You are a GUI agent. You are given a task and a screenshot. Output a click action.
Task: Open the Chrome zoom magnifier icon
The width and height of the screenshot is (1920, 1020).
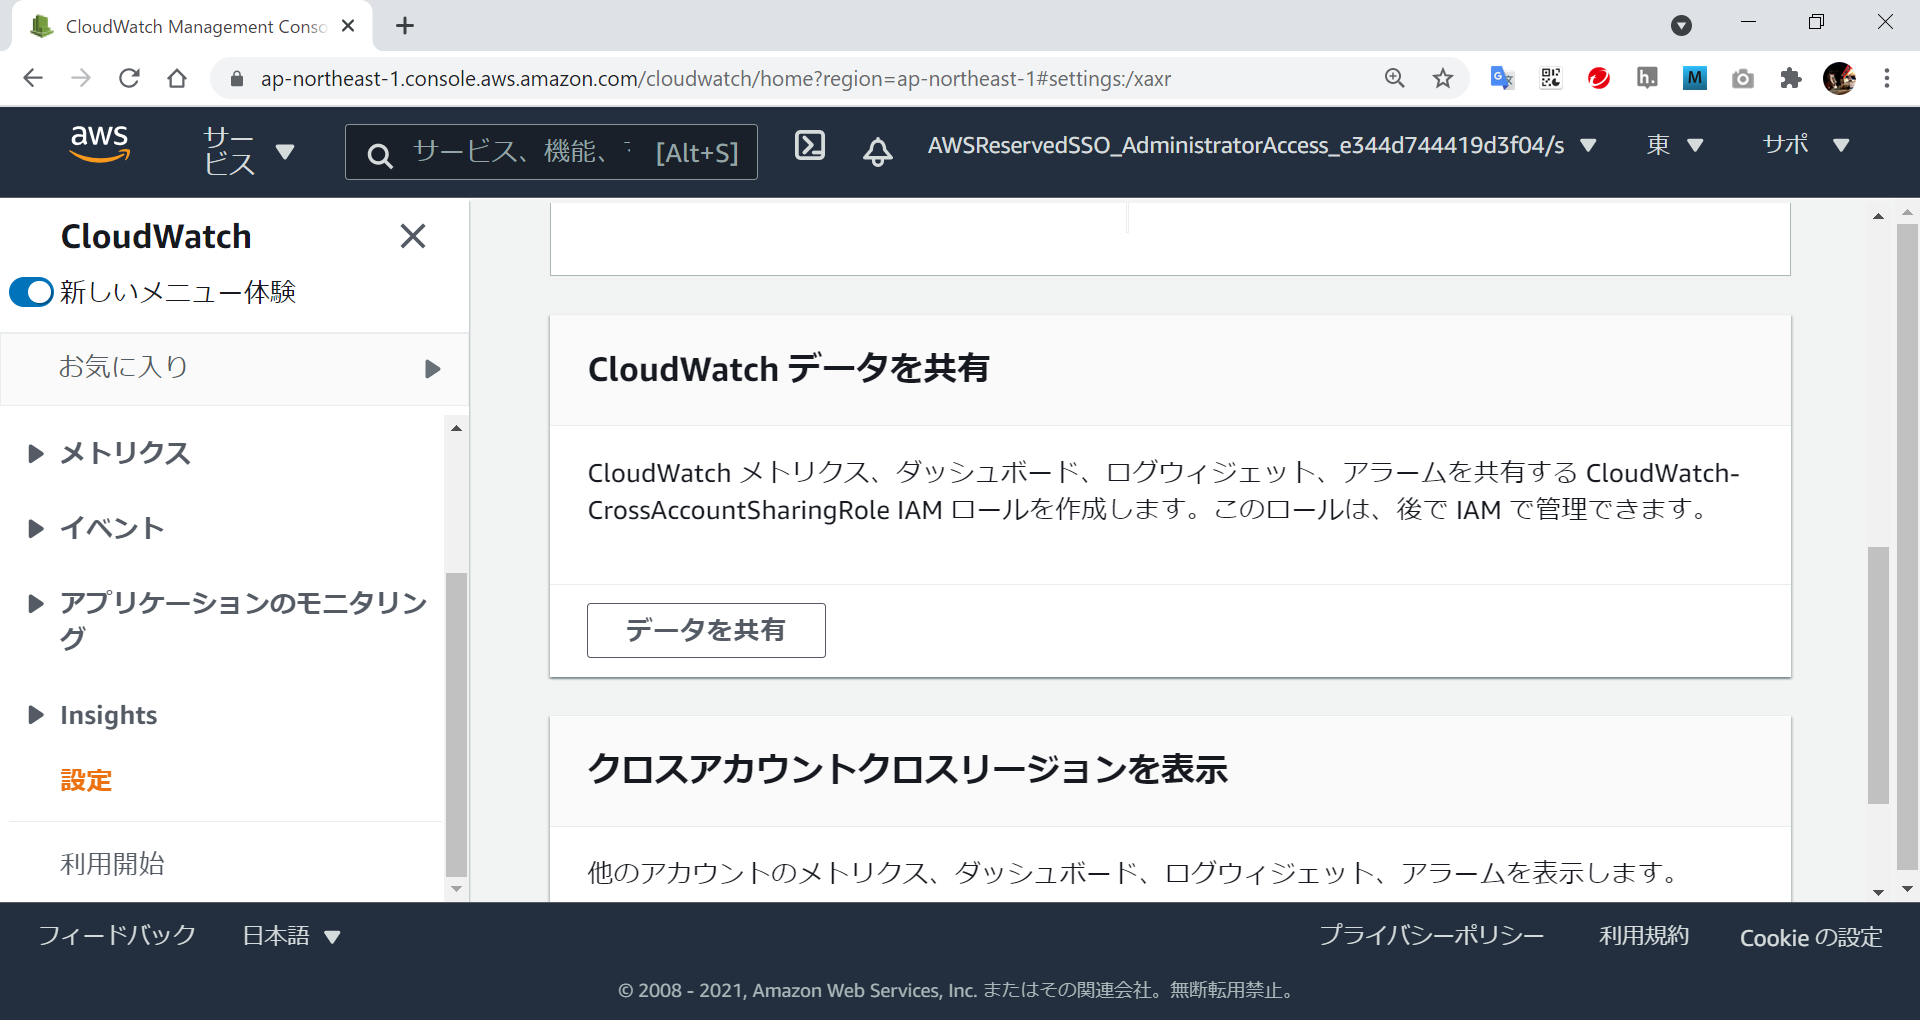click(1394, 78)
